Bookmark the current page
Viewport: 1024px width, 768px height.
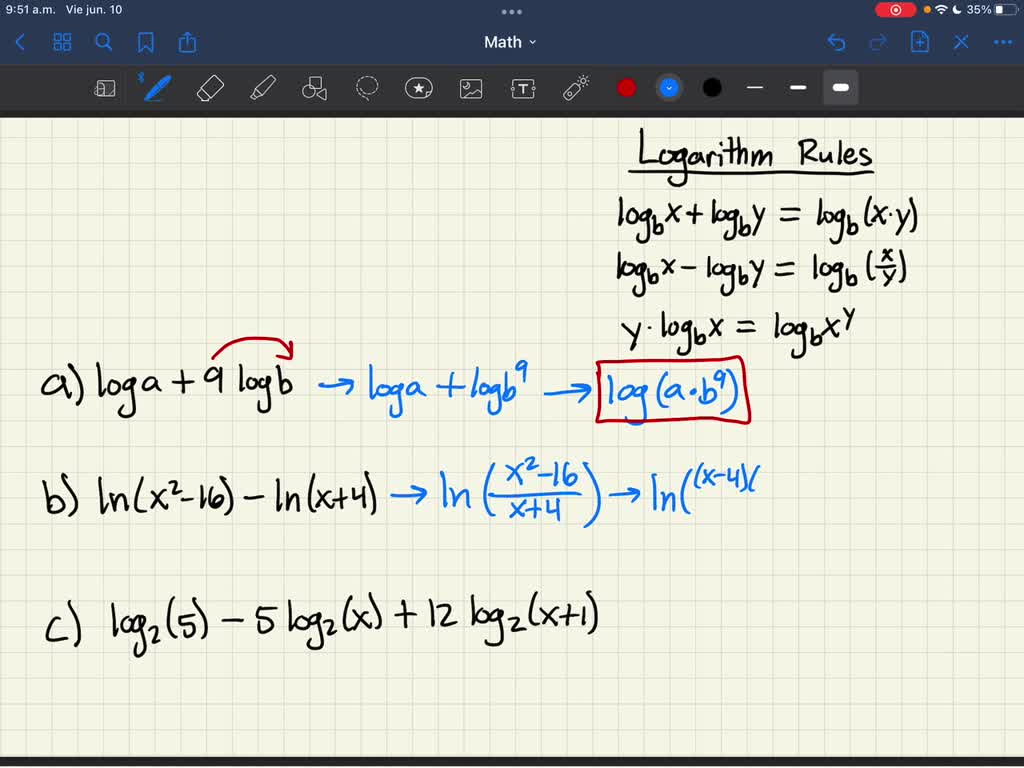click(x=146, y=42)
